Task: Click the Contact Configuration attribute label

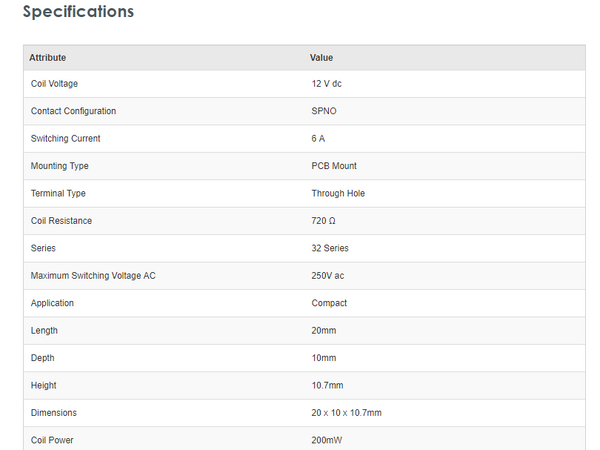Action: coord(73,111)
